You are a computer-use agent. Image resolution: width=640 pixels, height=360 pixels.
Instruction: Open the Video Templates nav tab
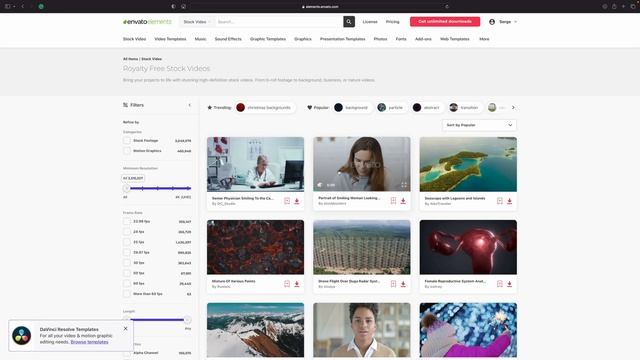click(170, 39)
